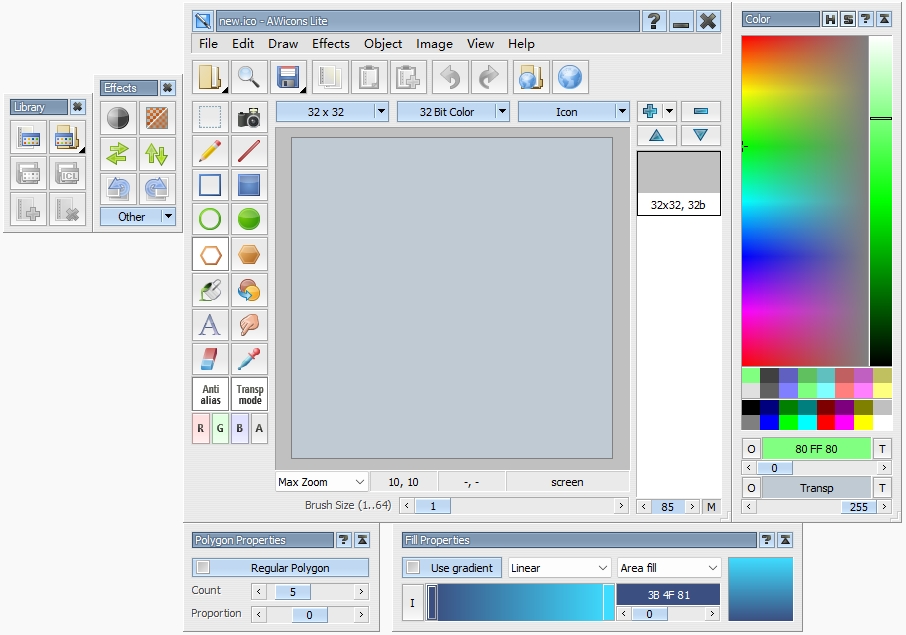Click the Other button in Effects panel

(138, 217)
